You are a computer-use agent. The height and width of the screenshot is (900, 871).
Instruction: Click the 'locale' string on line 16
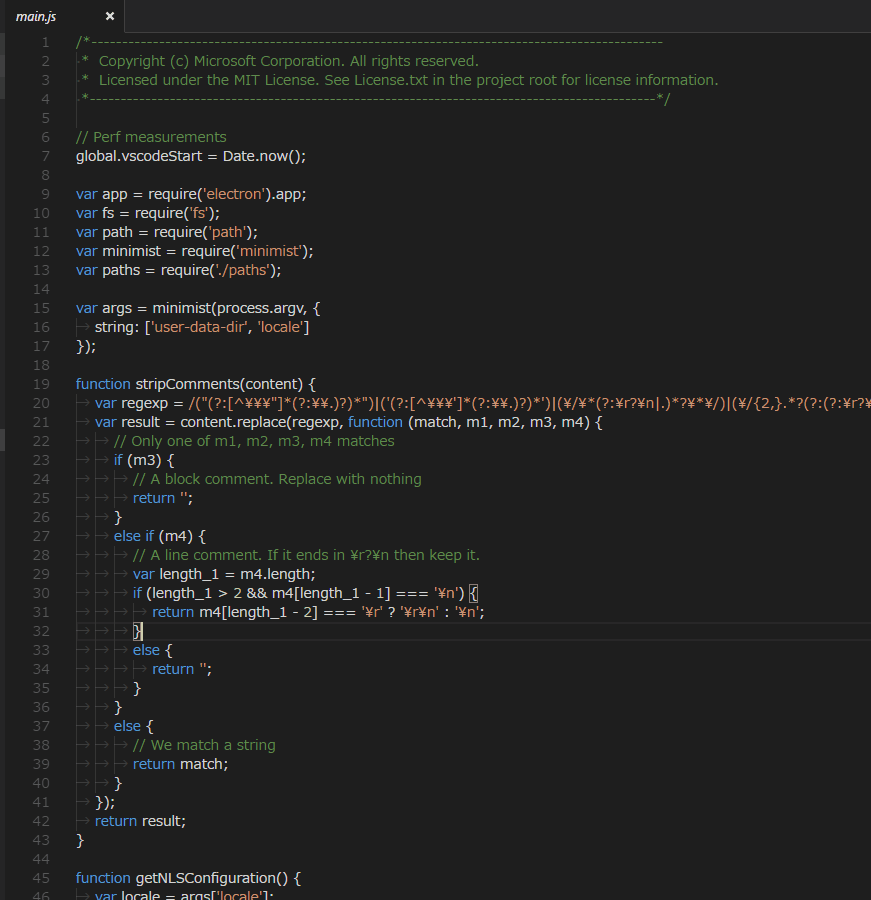[x=281, y=326]
